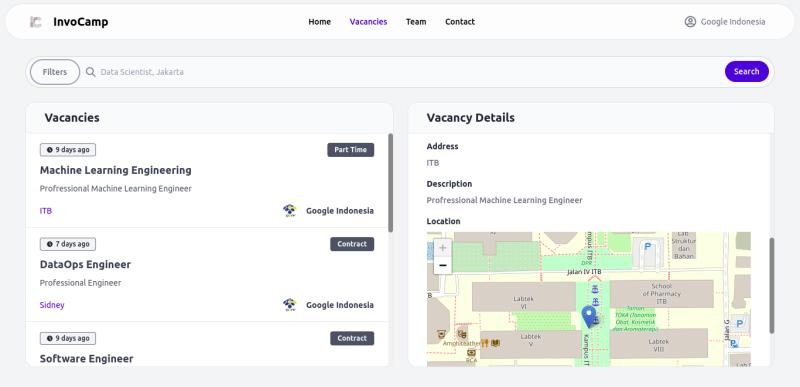Click Google Indonesia account name in header

coord(733,22)
